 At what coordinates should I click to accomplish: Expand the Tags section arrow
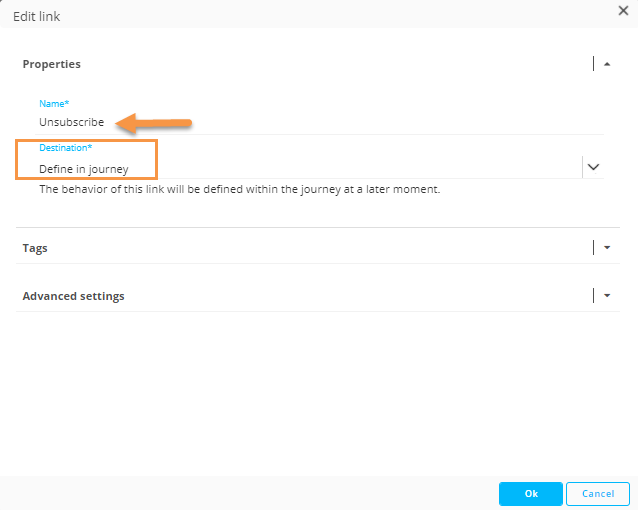tap(607, 248)
